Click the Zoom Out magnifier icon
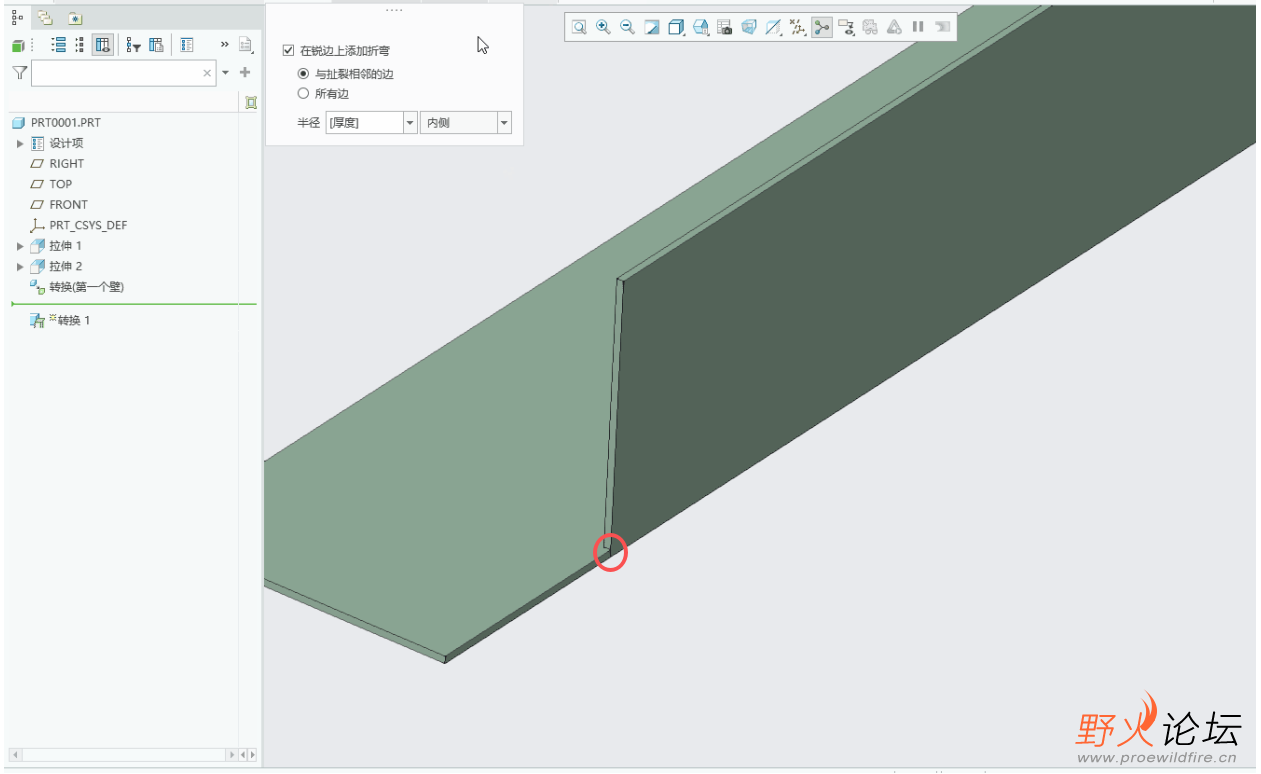The width and height of the screenshot is (1261, 774). [627, 27]
